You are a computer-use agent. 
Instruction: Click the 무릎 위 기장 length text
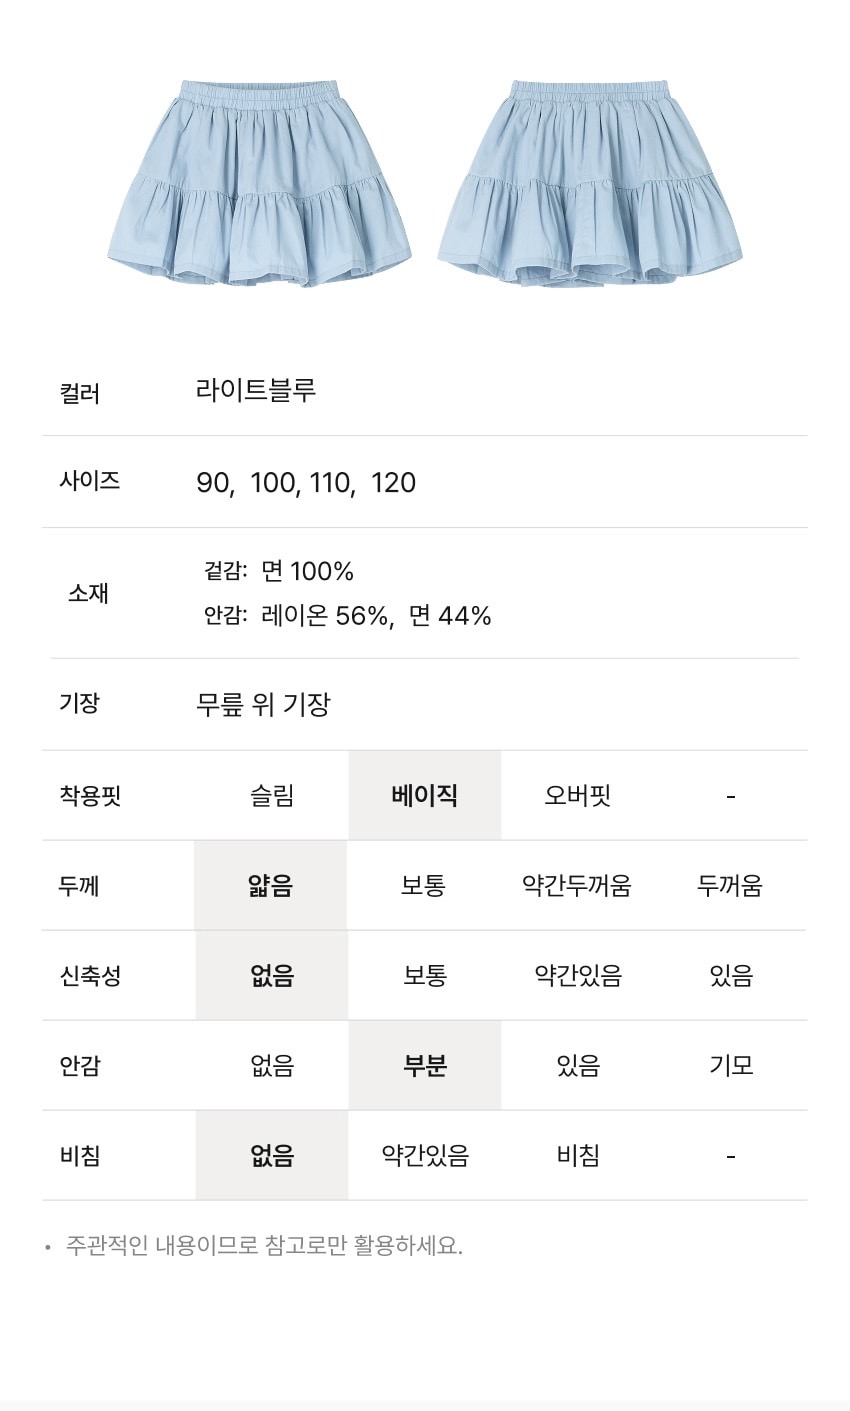click(x=263, y=705)
